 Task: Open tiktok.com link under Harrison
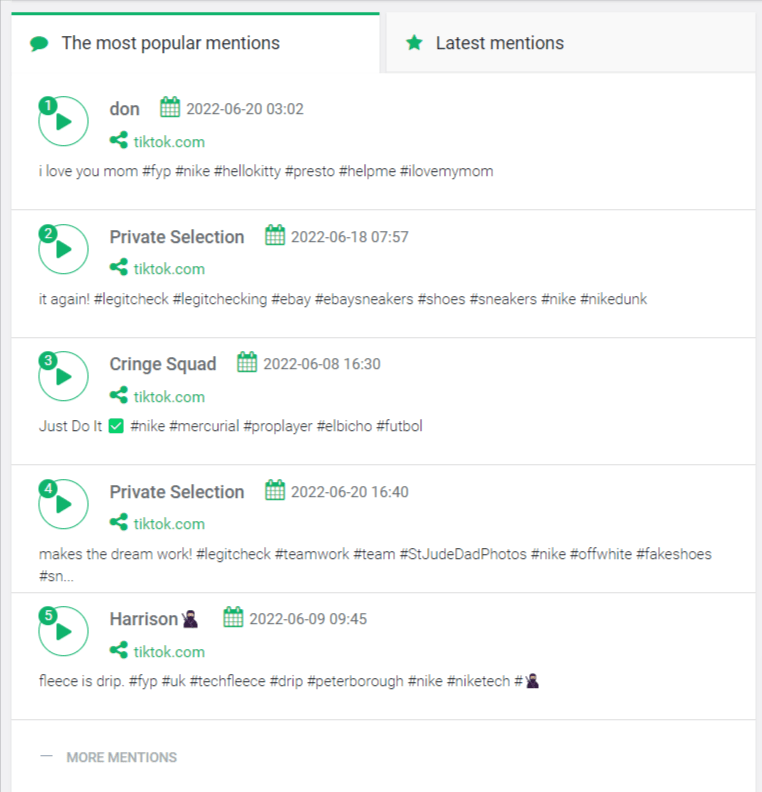click(169, 652)
